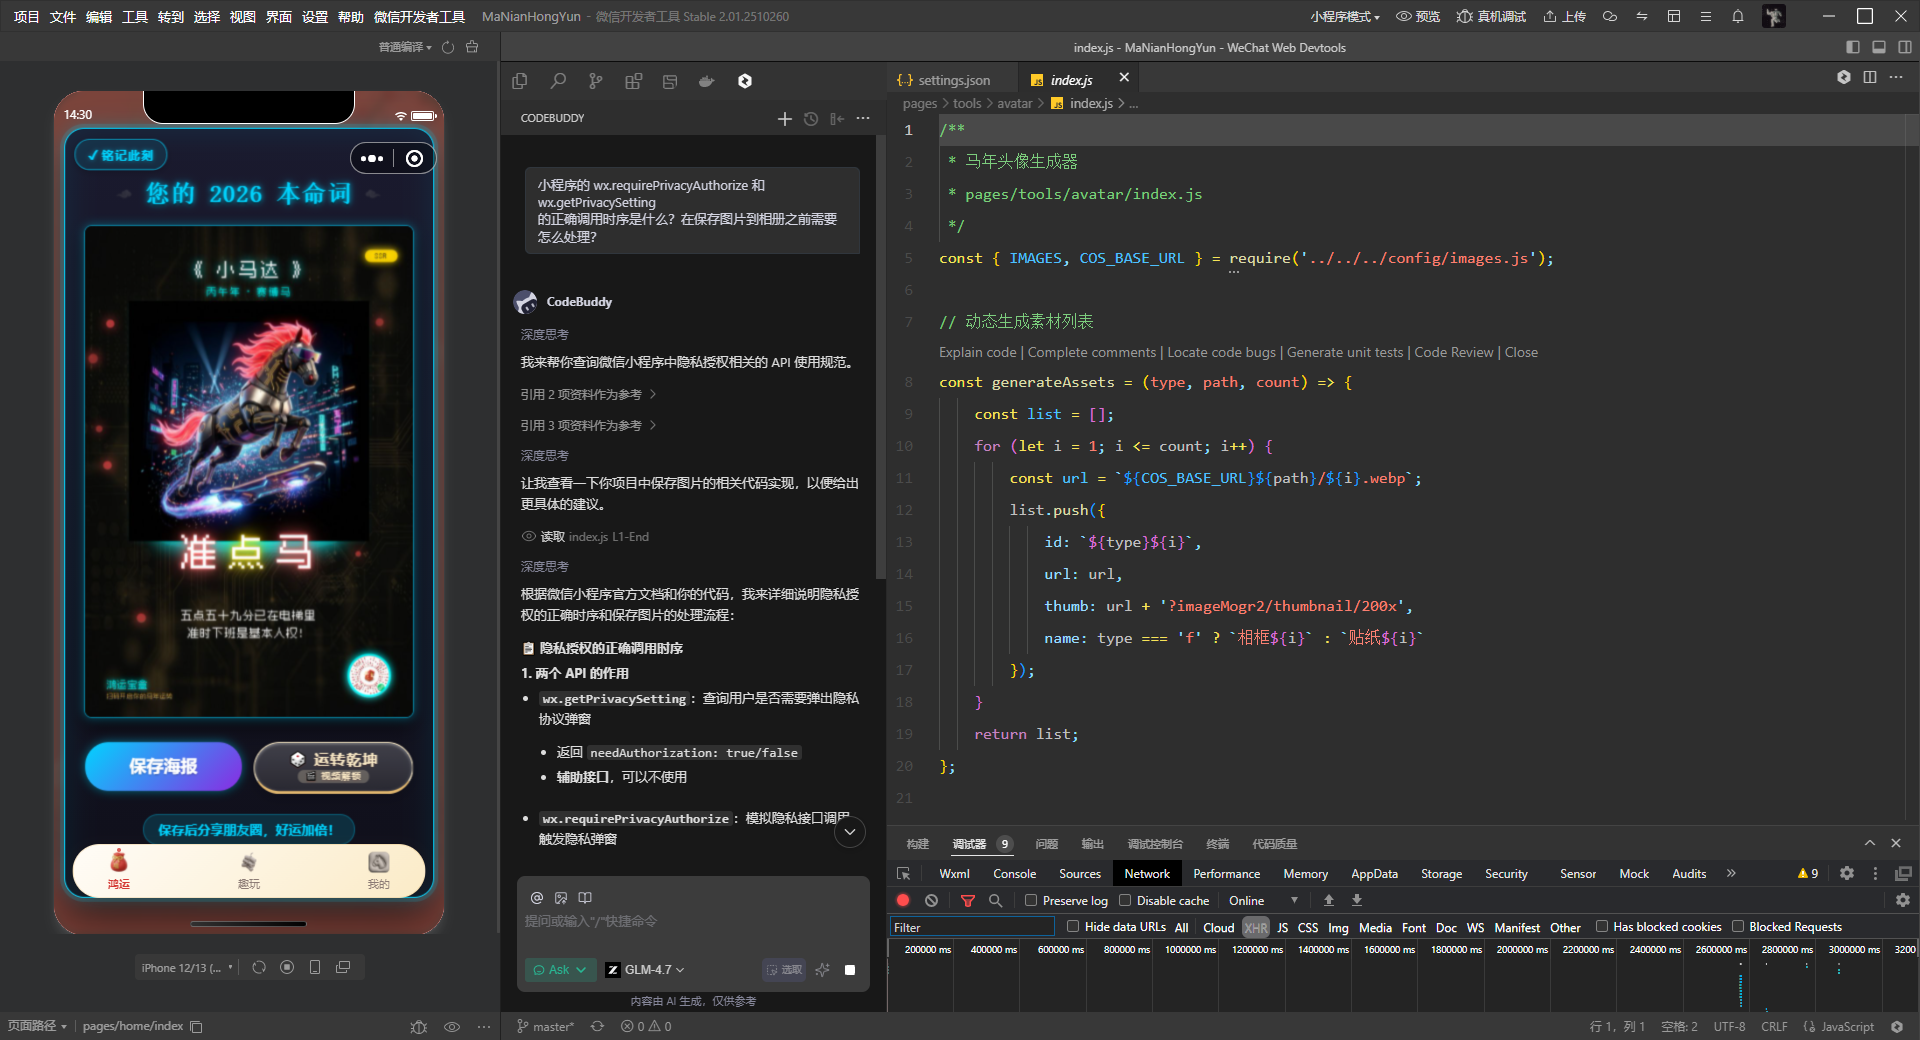Click the new chat plus icon in CodeBuddy
1920x1040 pixels.
pos(785,119)
